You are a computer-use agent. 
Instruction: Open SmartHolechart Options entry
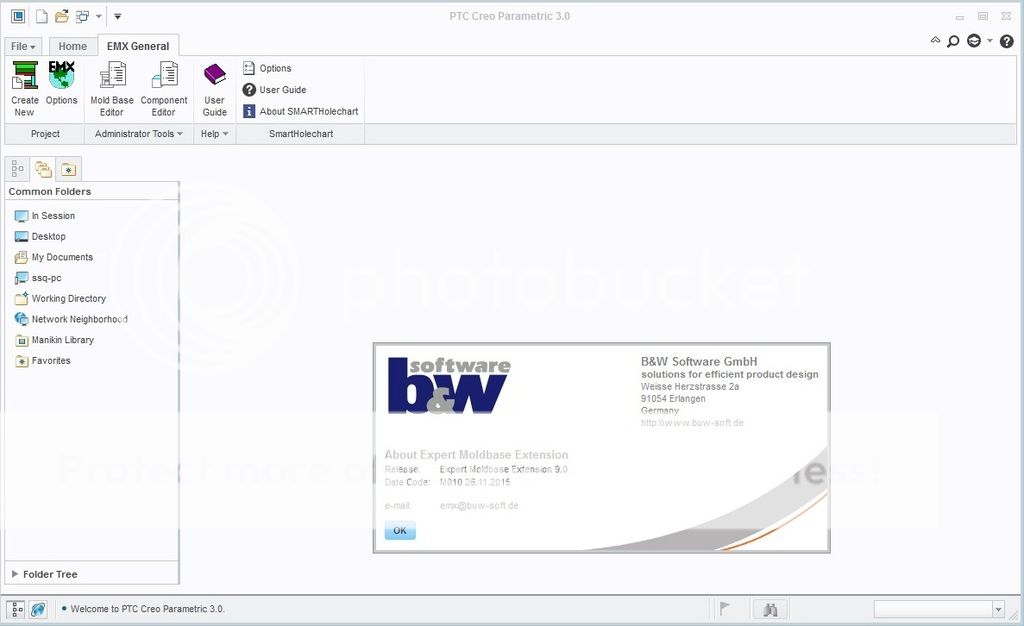pos(267,68)
